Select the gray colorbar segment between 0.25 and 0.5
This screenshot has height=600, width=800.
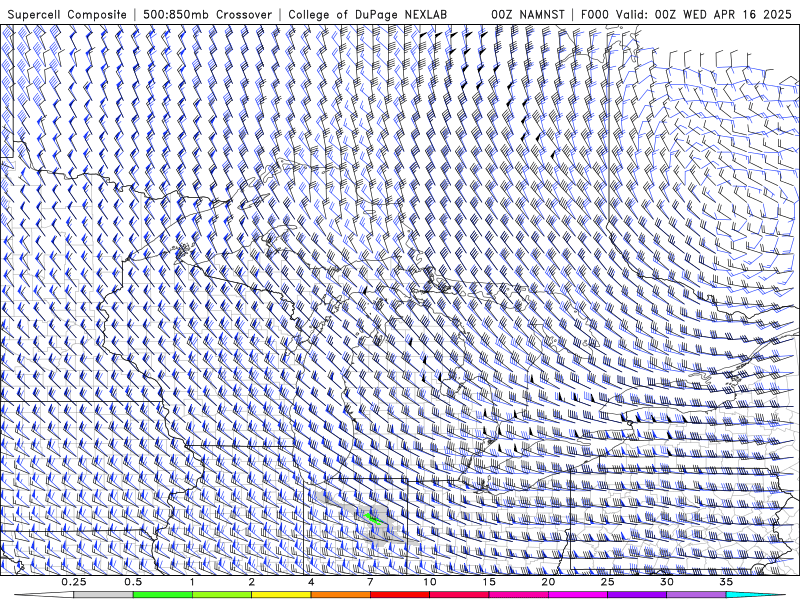click(104, 595)
